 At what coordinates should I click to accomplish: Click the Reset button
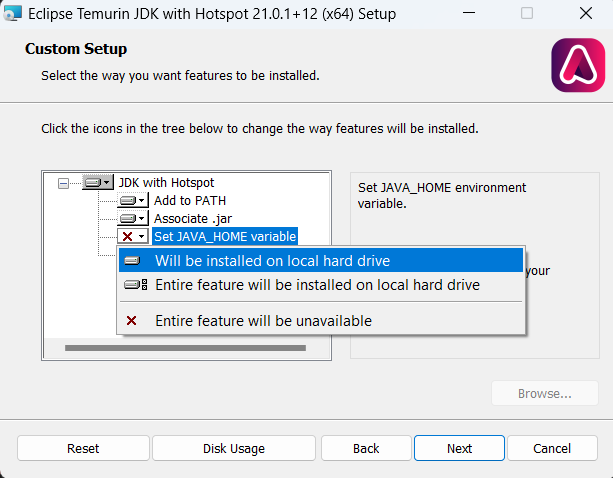tap(83, 448)
